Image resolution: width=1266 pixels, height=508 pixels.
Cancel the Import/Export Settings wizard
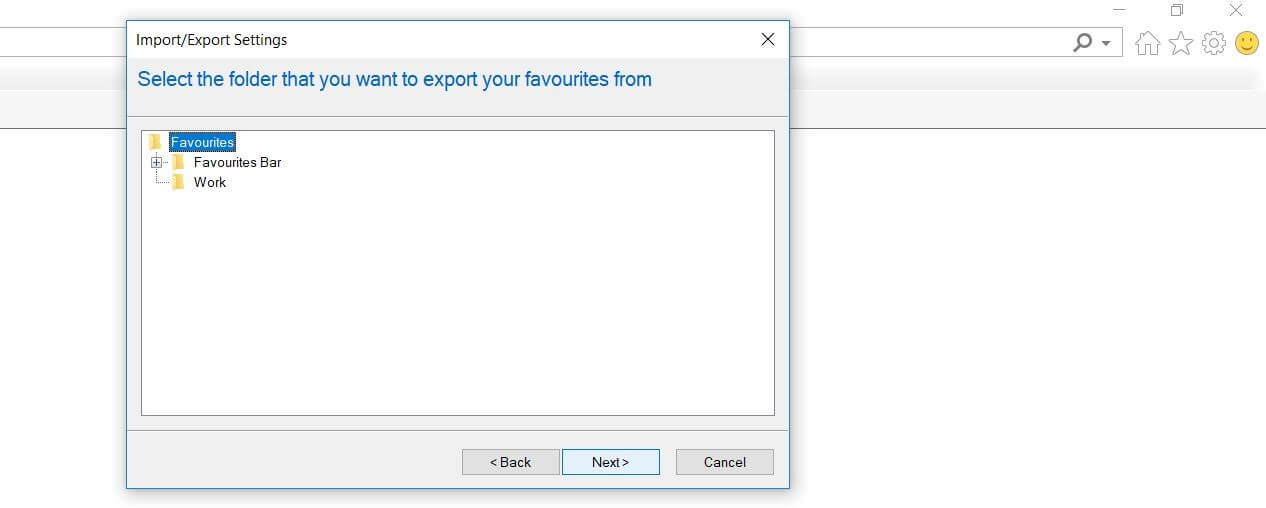[x=725, y=462]
